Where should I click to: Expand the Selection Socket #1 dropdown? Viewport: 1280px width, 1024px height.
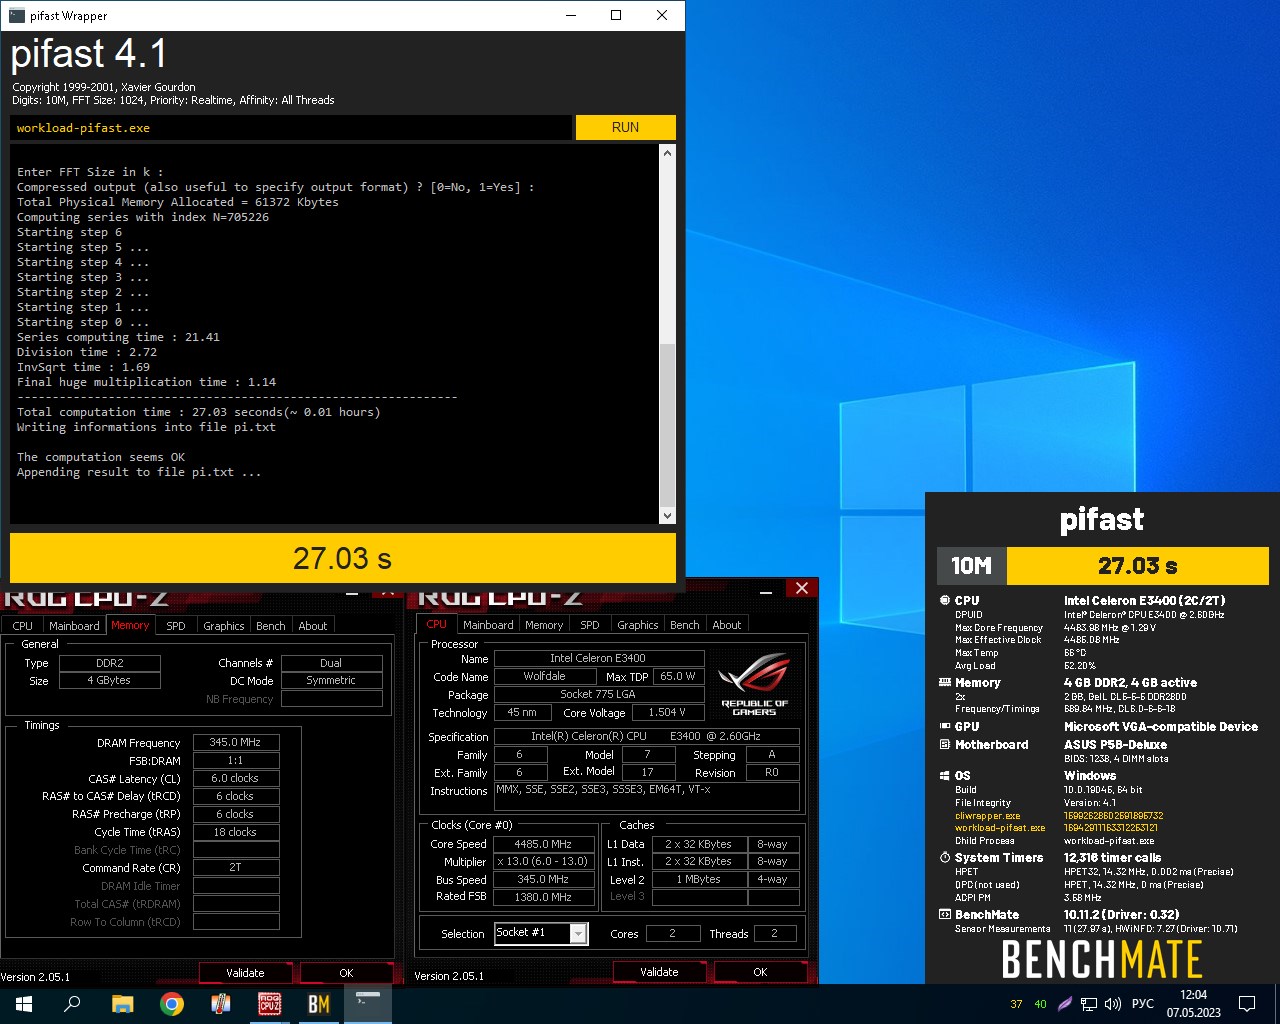click(x=578, y=933)
